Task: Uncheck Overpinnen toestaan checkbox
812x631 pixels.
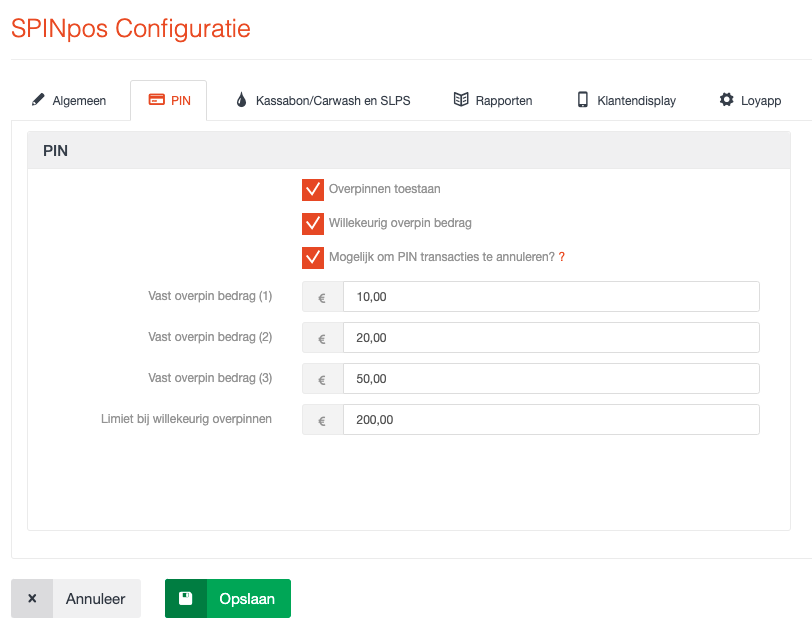Action: 313,190
